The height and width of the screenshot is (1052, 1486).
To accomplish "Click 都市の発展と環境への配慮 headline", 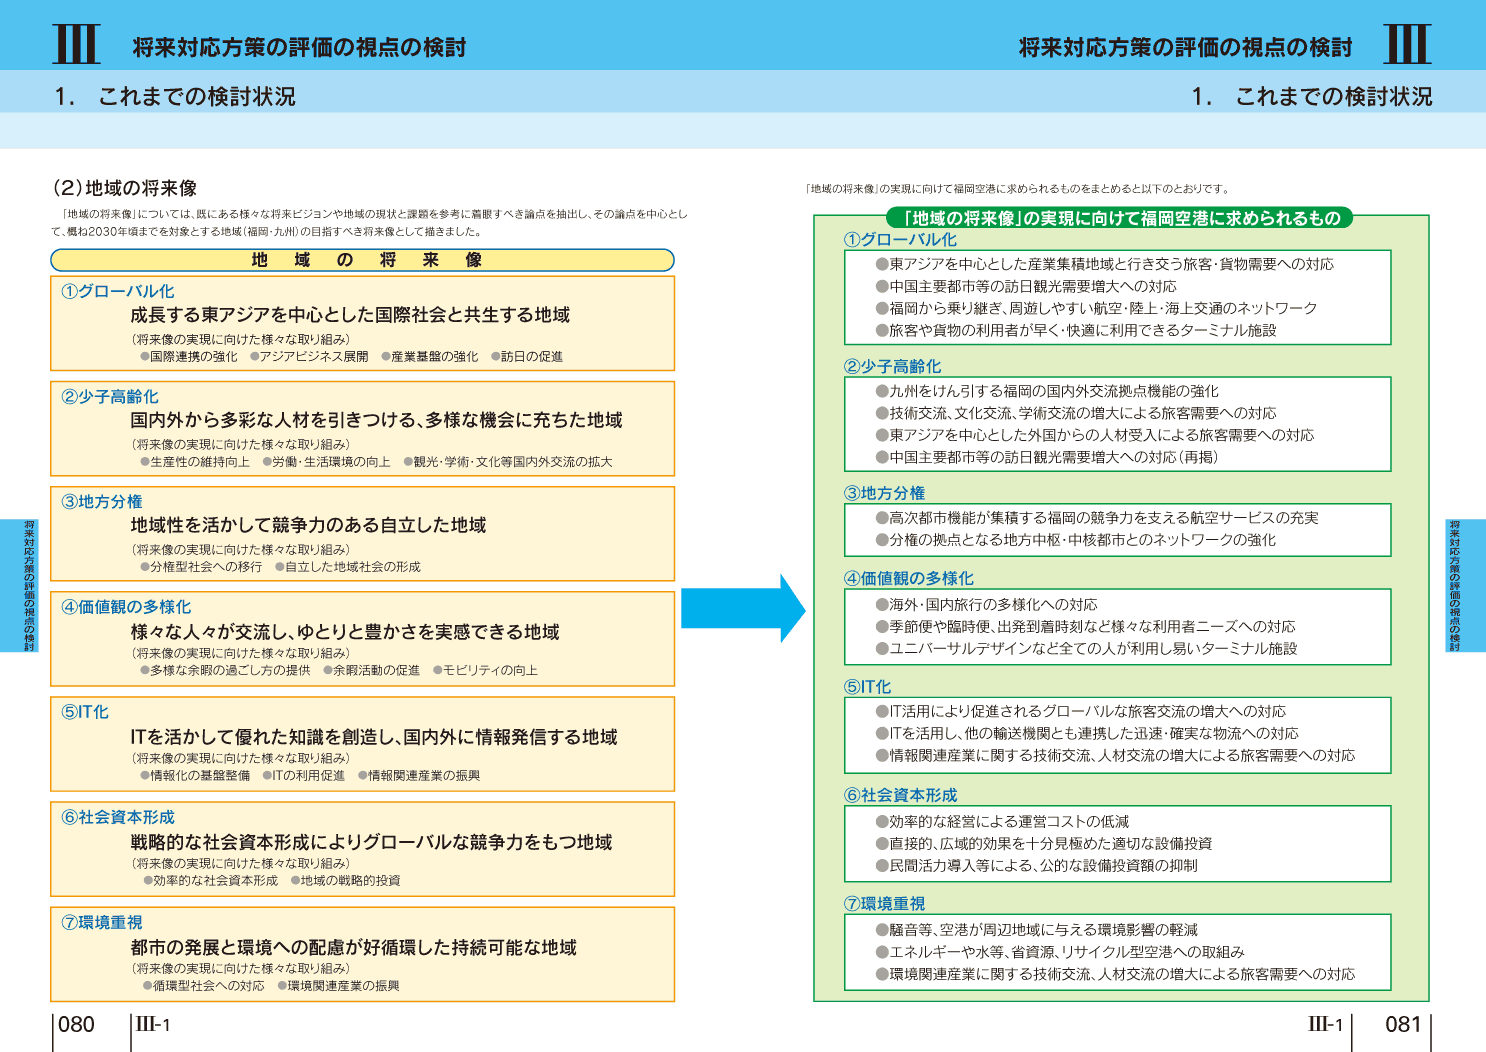I will [353, 947].
